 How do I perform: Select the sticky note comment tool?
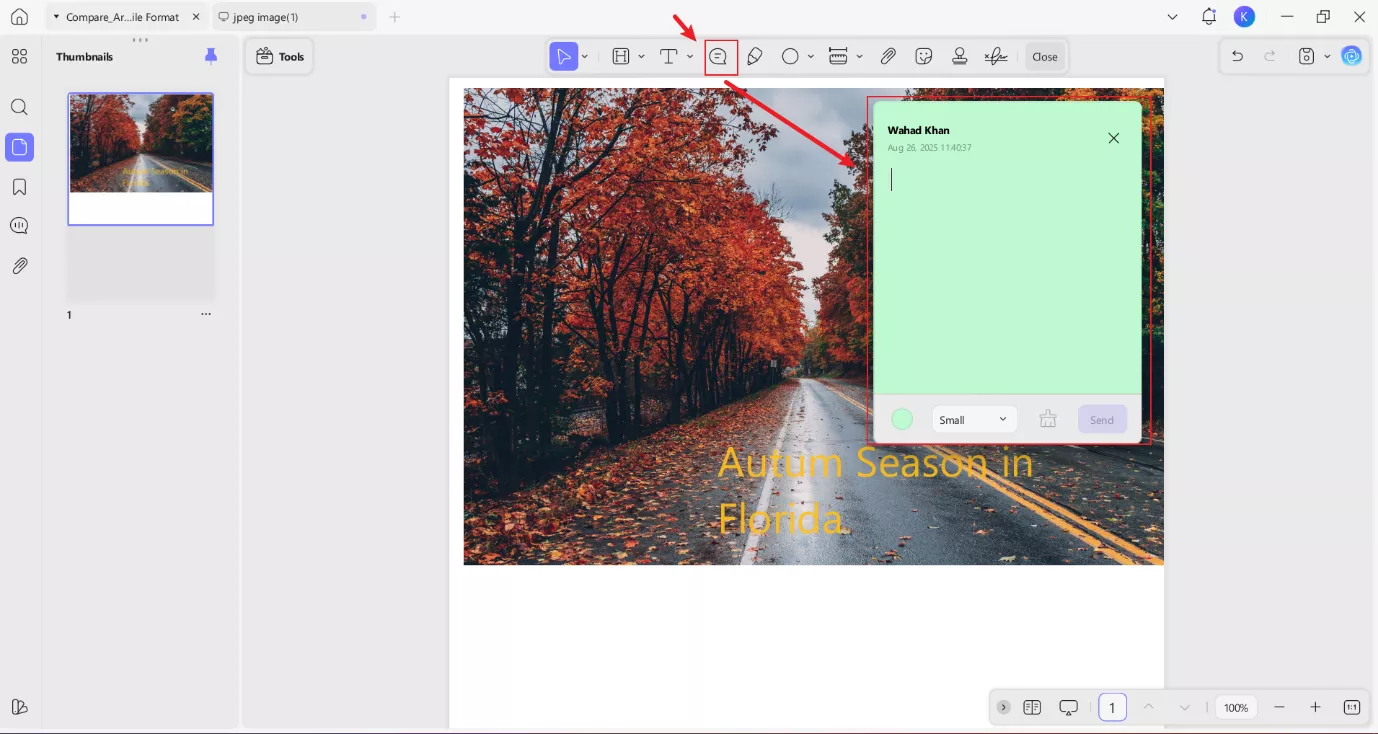pyautogui.click(x=718, y=56)
